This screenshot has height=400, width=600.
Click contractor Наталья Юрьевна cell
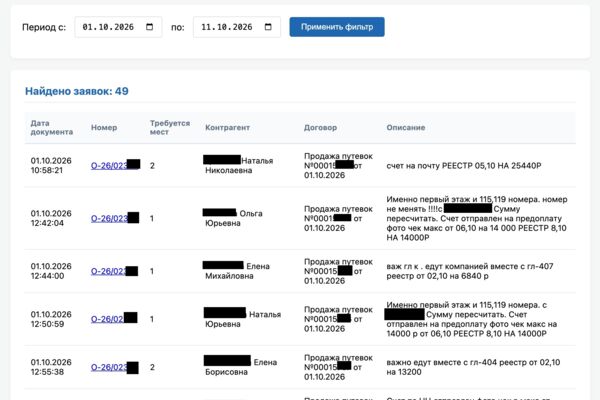(243, 319)
